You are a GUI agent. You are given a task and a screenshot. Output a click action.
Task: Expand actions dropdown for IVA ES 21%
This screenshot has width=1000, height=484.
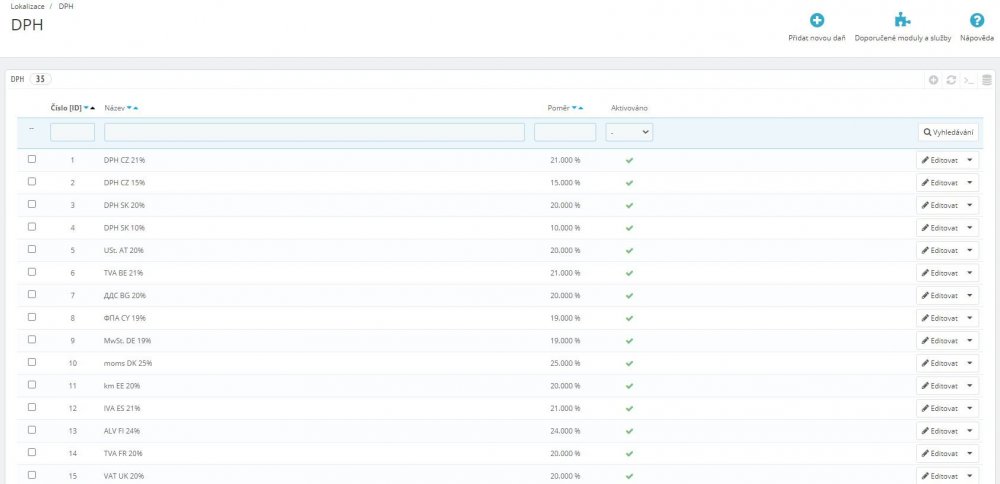(x=970, y=409)
